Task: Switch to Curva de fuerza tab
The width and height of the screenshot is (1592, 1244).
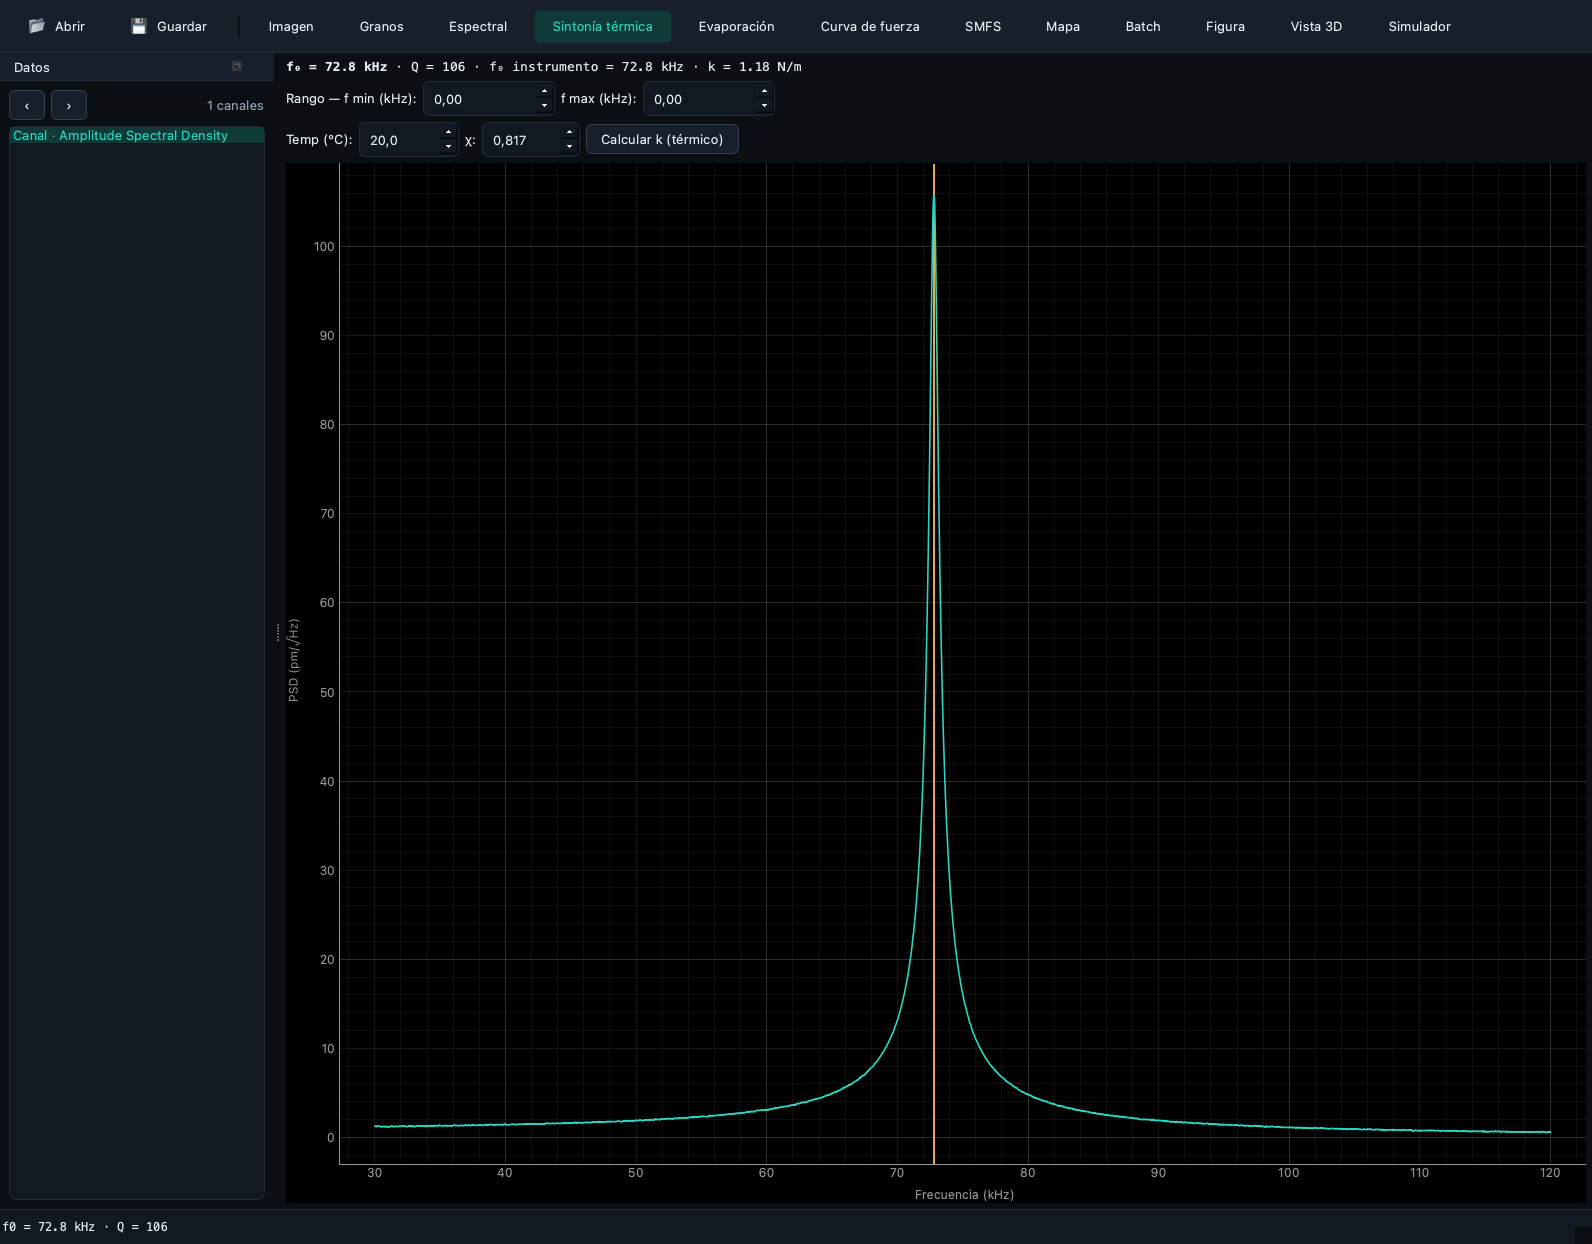Action: (x=870, y=26)
